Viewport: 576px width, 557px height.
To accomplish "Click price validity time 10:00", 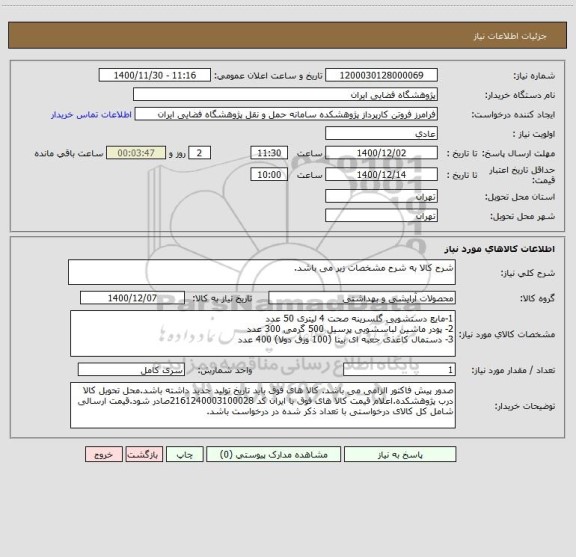I will [x=269, y=175].
